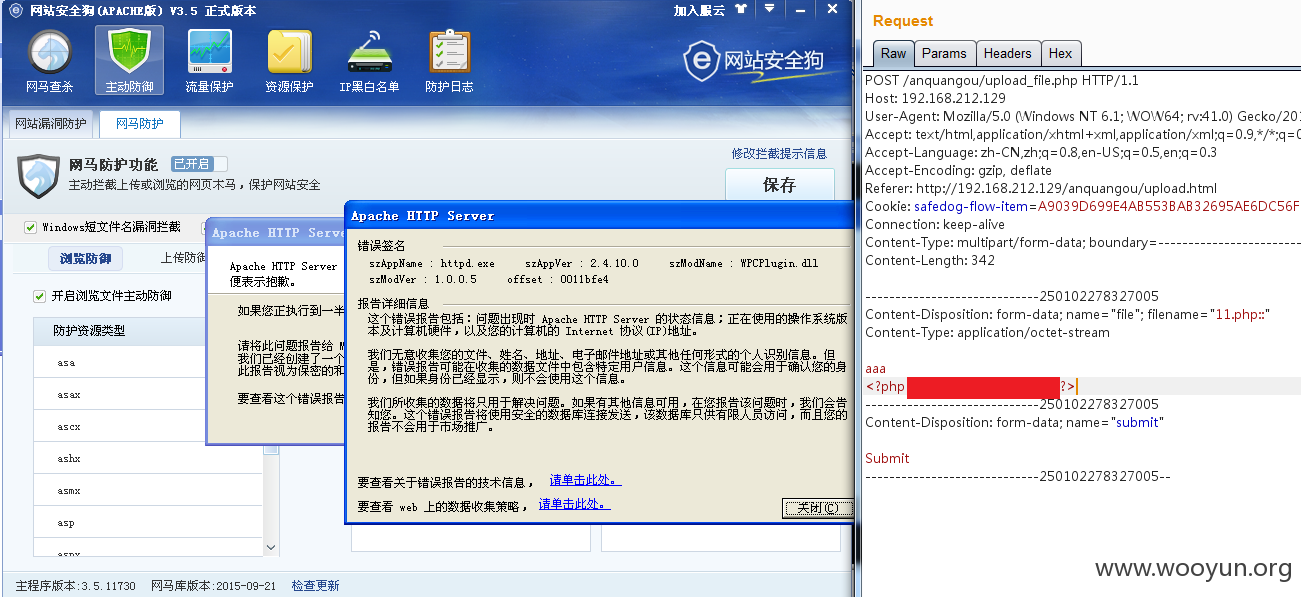The image size is (1301, 597).
Task: Select the asp row in resource list
Action: coord(148,522)
